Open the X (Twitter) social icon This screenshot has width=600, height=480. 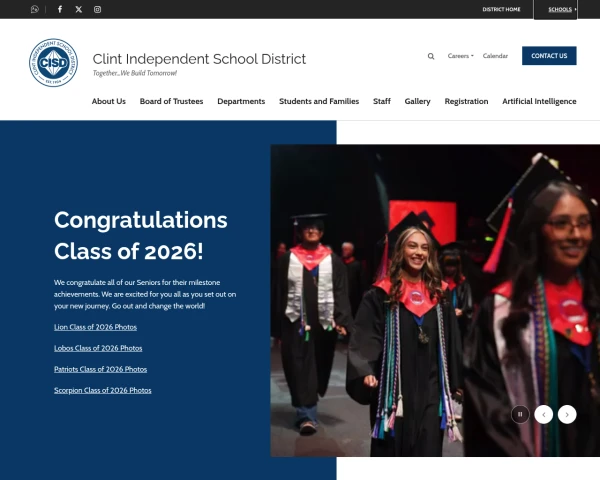tap(79, 9)
